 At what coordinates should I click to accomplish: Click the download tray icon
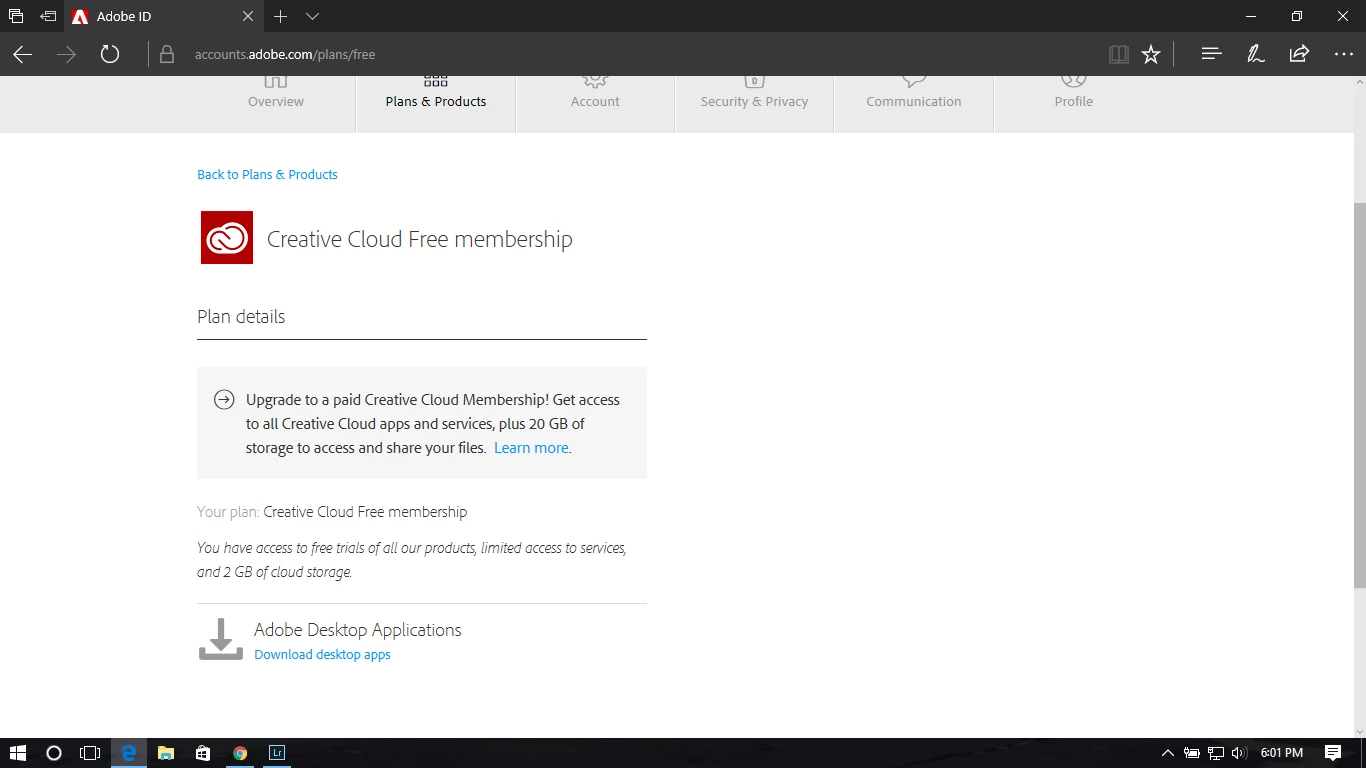pyautogui.click(x=220, y=640)
